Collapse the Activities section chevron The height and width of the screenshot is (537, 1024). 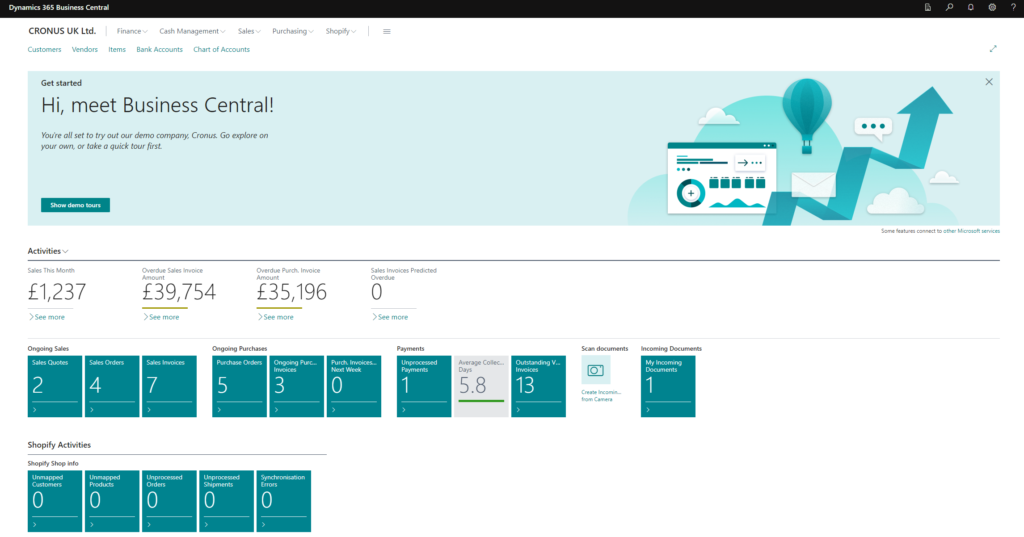click(x=65, y=252)
